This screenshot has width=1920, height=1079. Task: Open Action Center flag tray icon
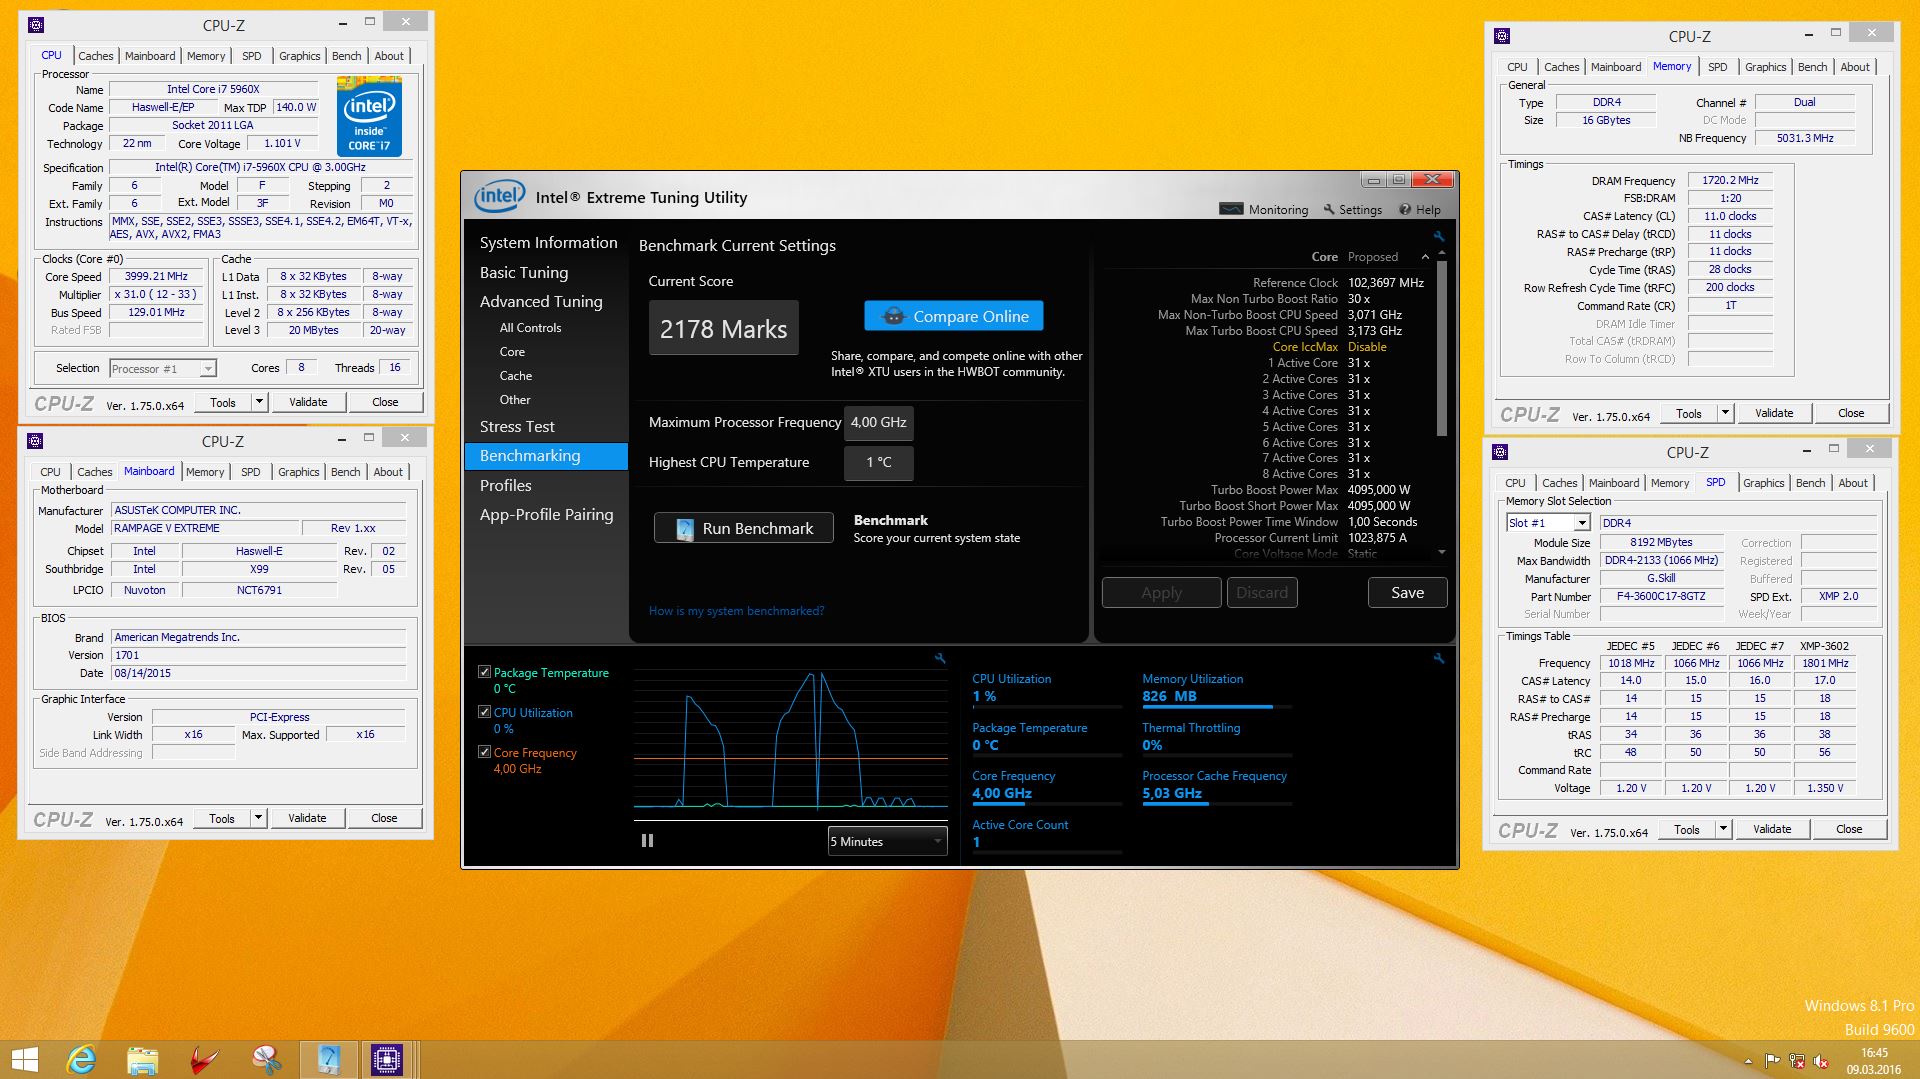(1772, 1062)
